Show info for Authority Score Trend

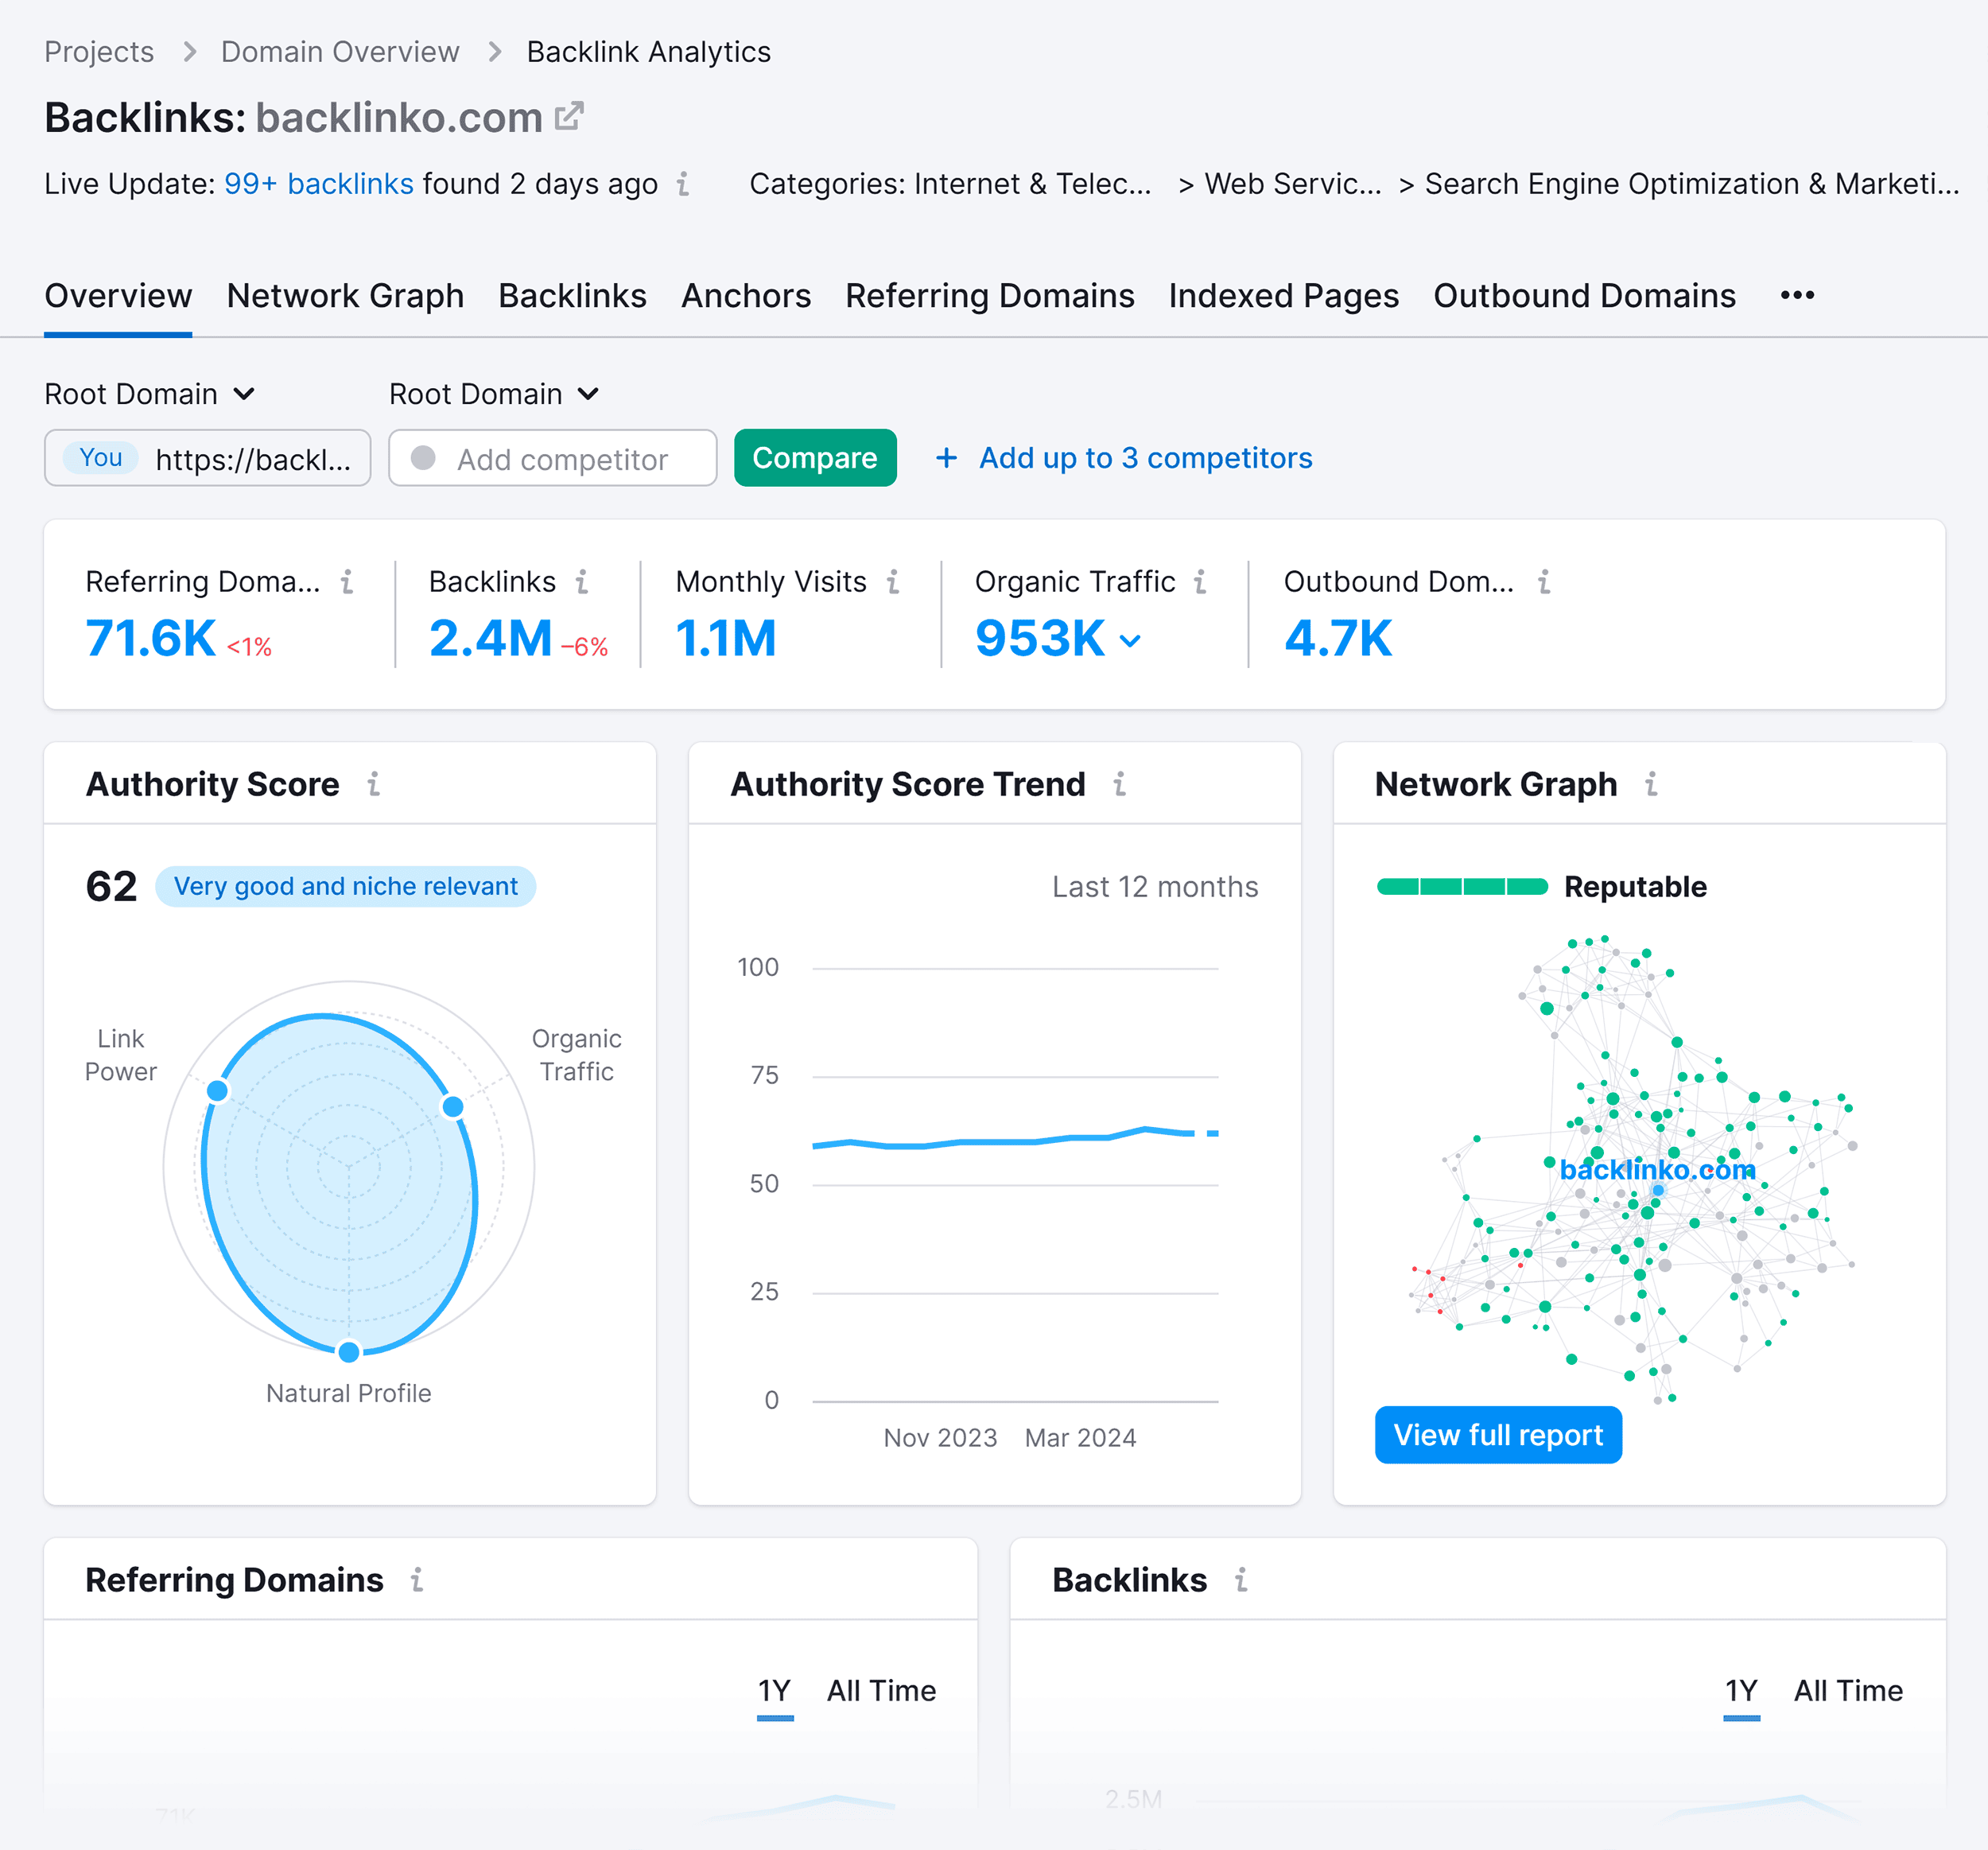coord(1119,784)
